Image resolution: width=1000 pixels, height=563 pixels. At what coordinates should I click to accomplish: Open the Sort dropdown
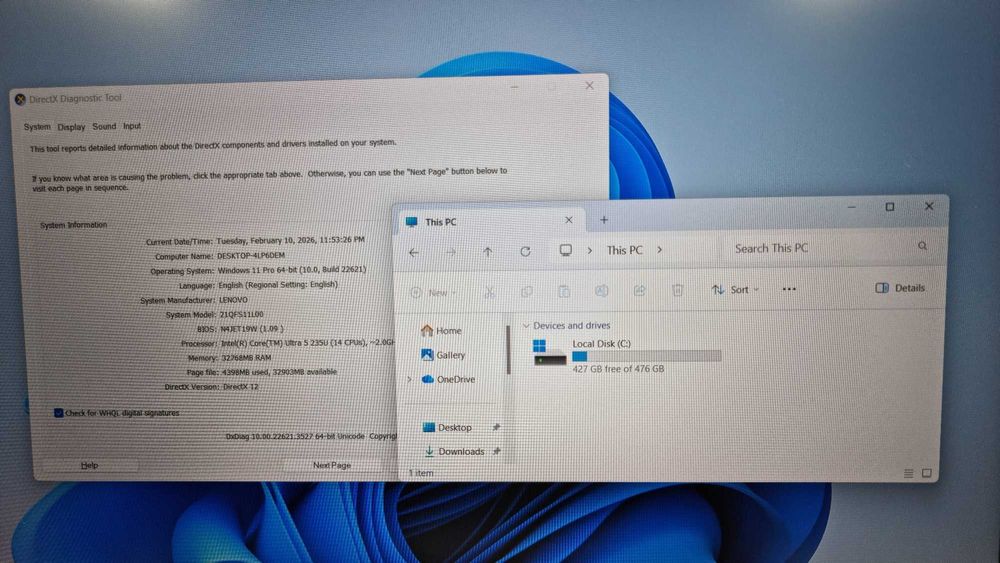point(736,289)
